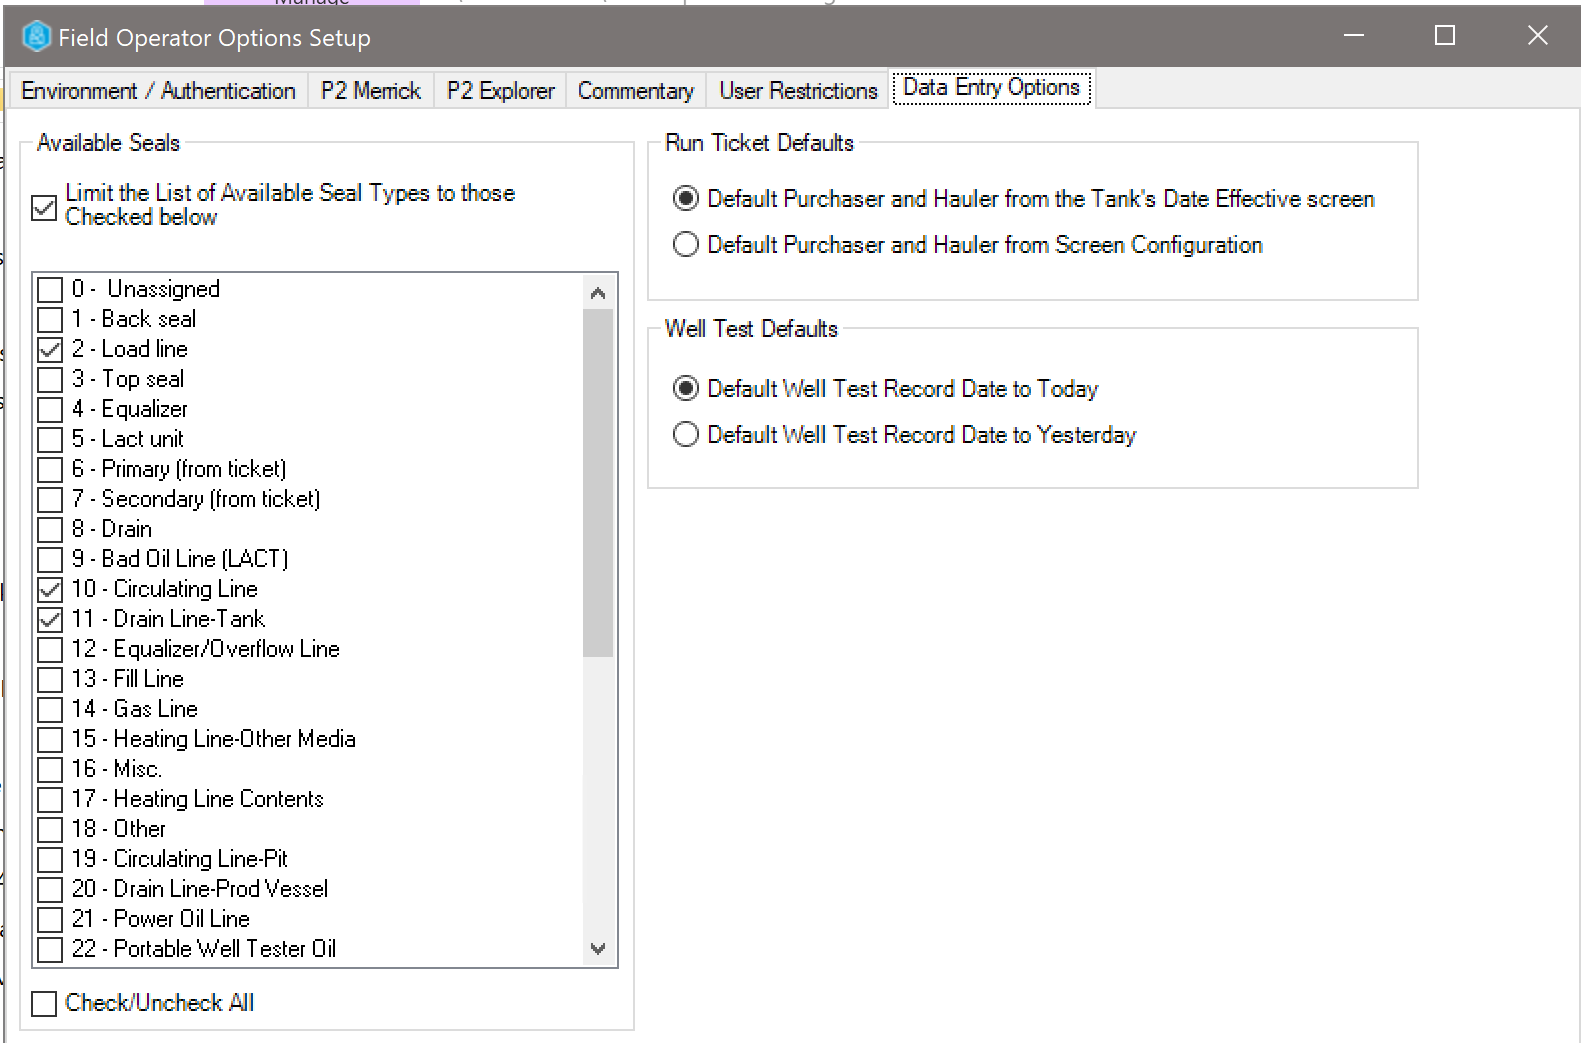Image resolution: width=1581 pixels, height=1043 pixels.
Task: Switch to the P2 Explorer tab
Action: 500,91
